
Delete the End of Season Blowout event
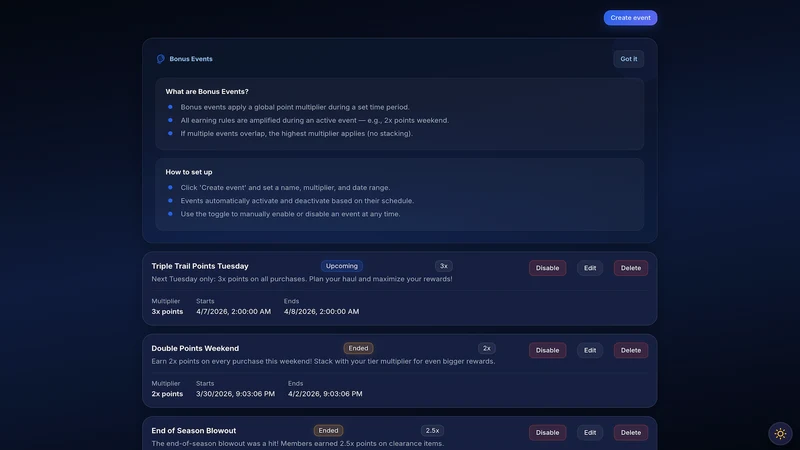(x=631, y=433)
